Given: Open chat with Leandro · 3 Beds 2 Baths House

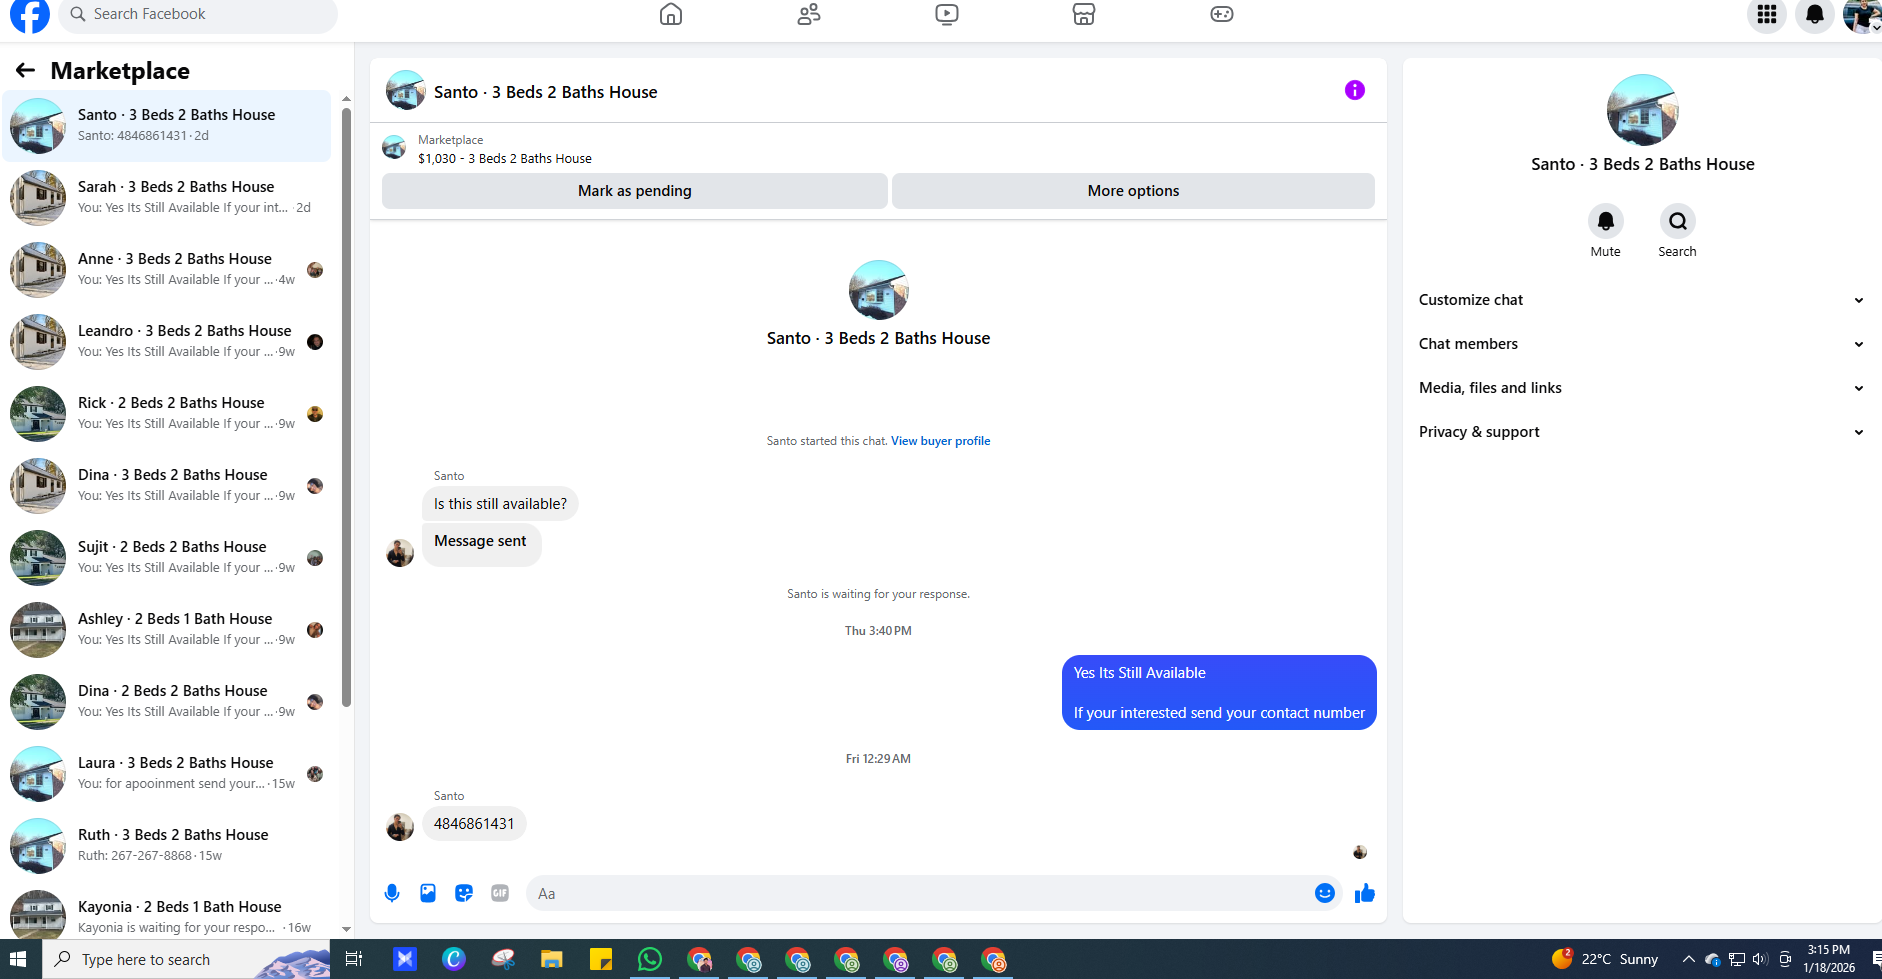Looking at the screenshot, I should (166, 341).
